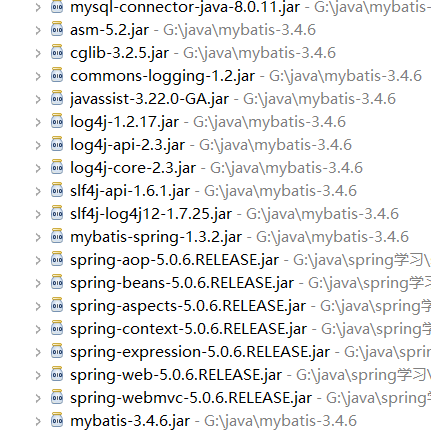
Task: Select the spring-expression-5.0.6.RELEASE.jar entry
Action: pos(200,352)
